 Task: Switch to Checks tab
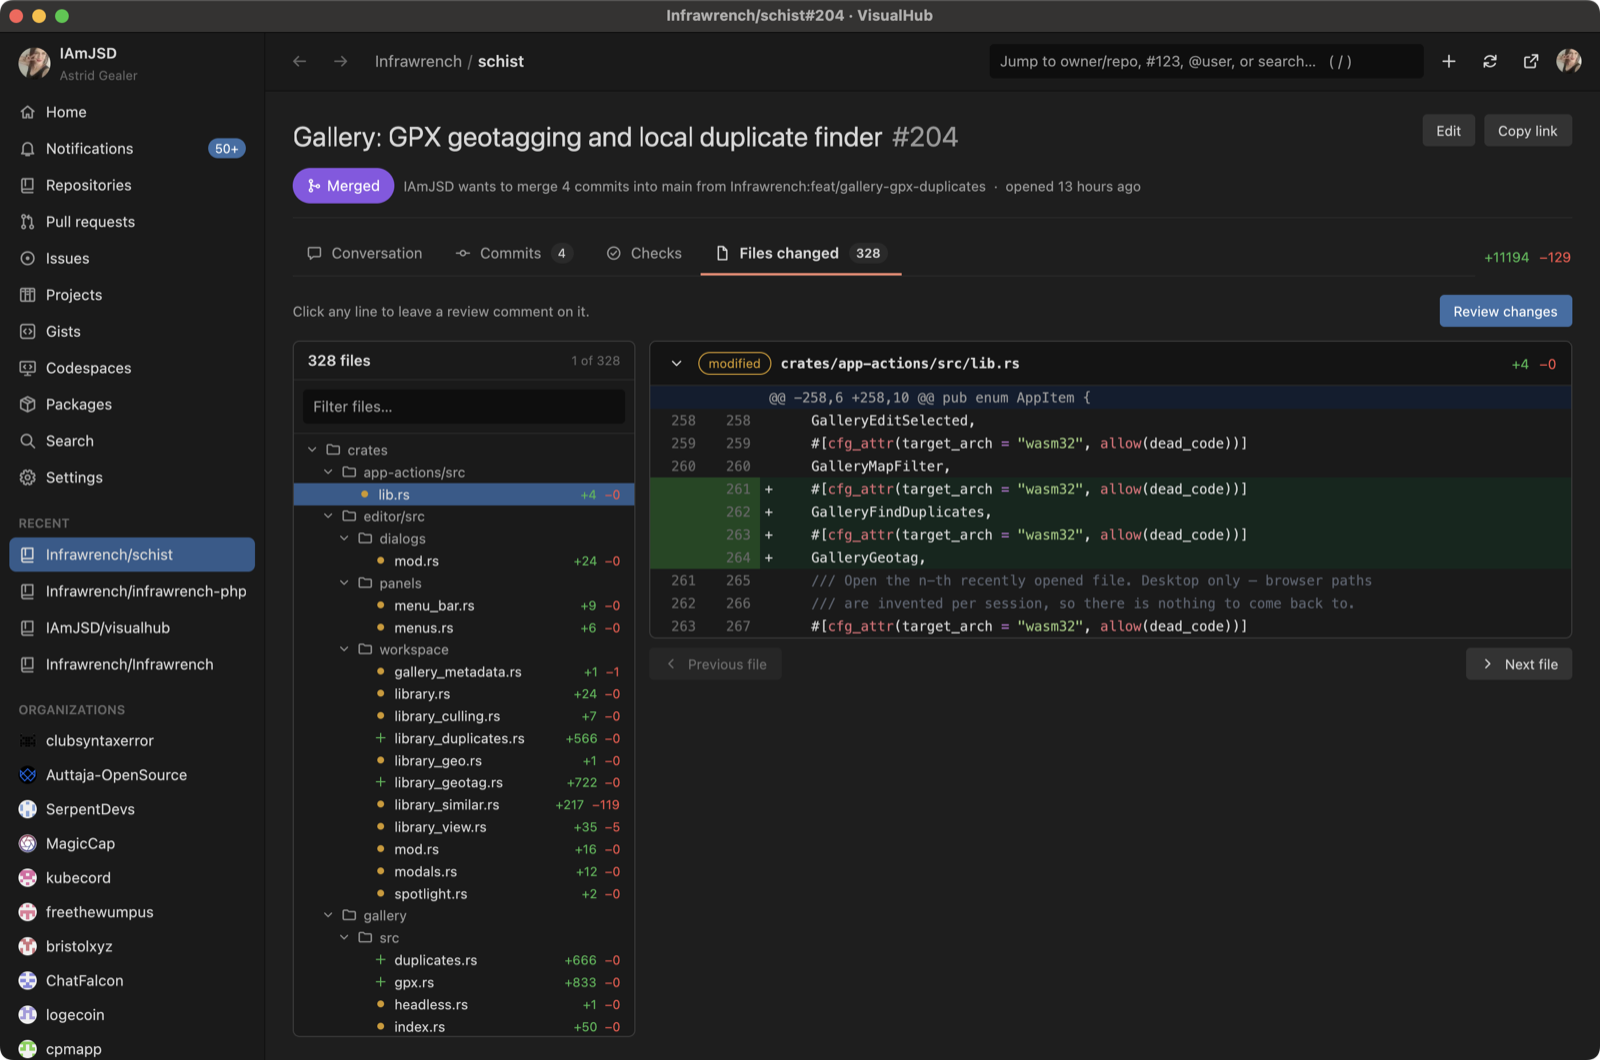tap(644, 253)
